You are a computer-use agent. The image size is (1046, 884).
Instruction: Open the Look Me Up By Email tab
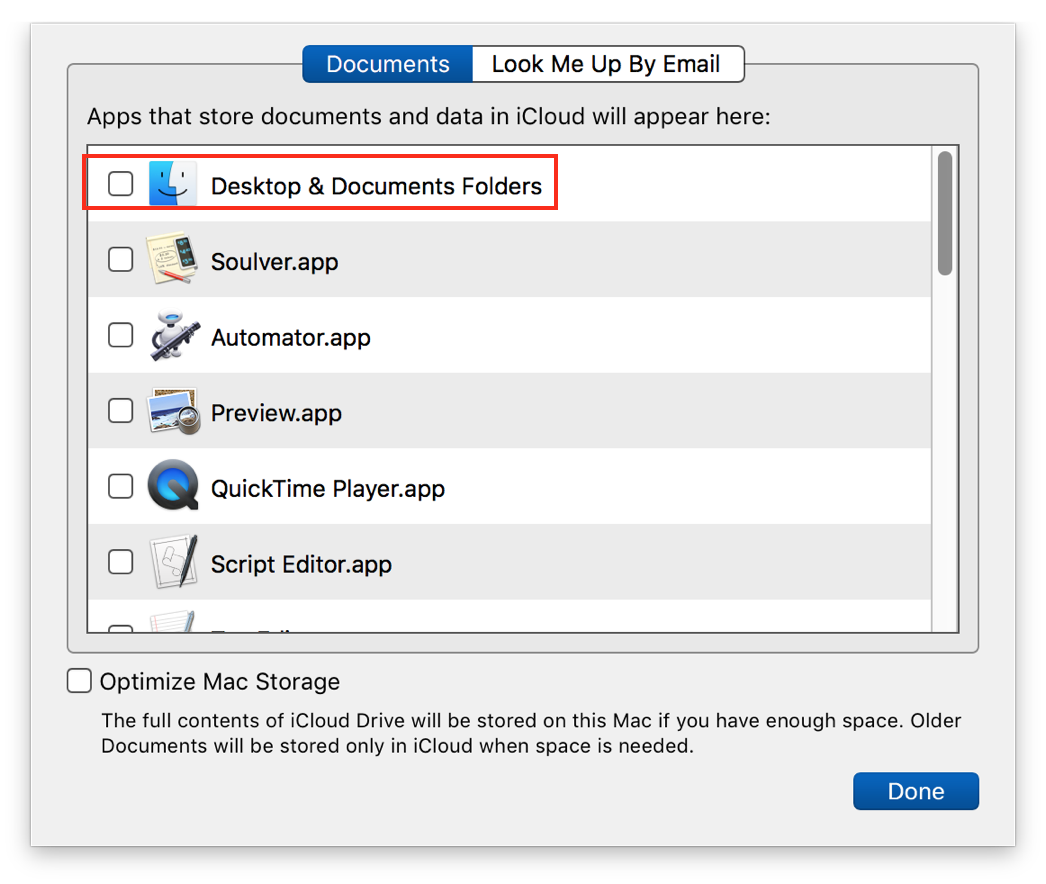point(606,64)
